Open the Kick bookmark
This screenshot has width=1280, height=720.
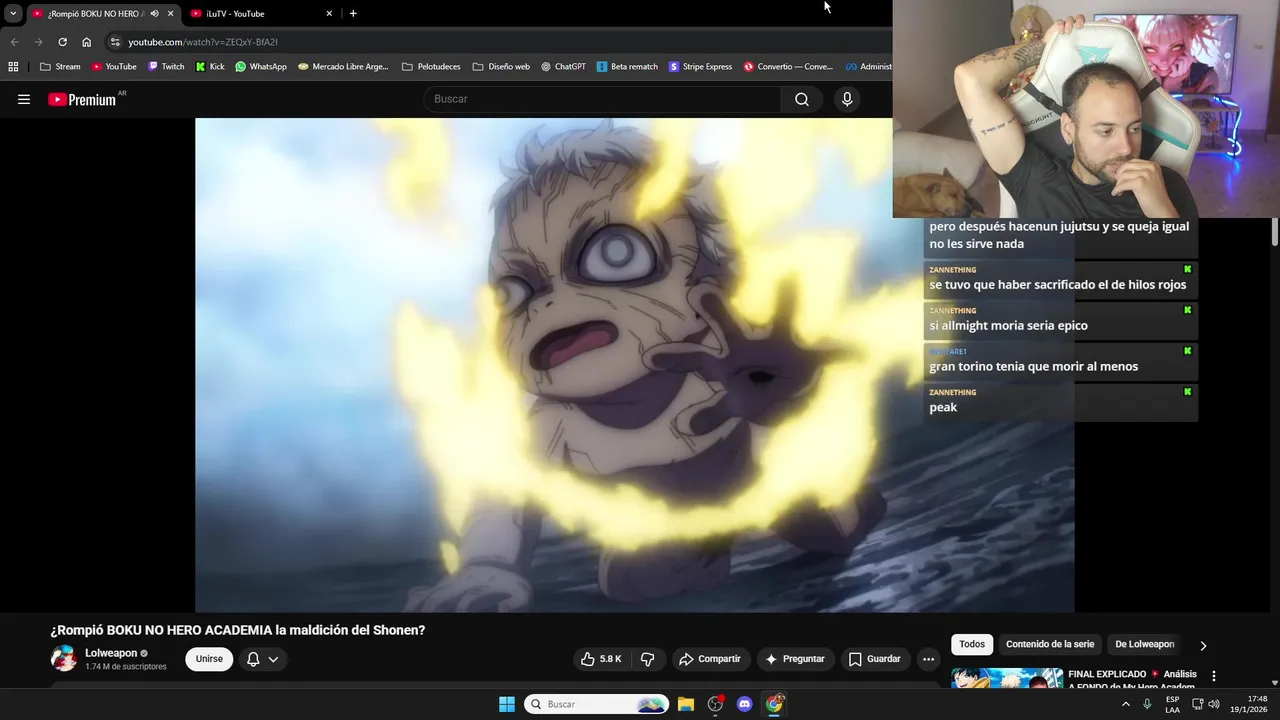[x=210, y=66]
